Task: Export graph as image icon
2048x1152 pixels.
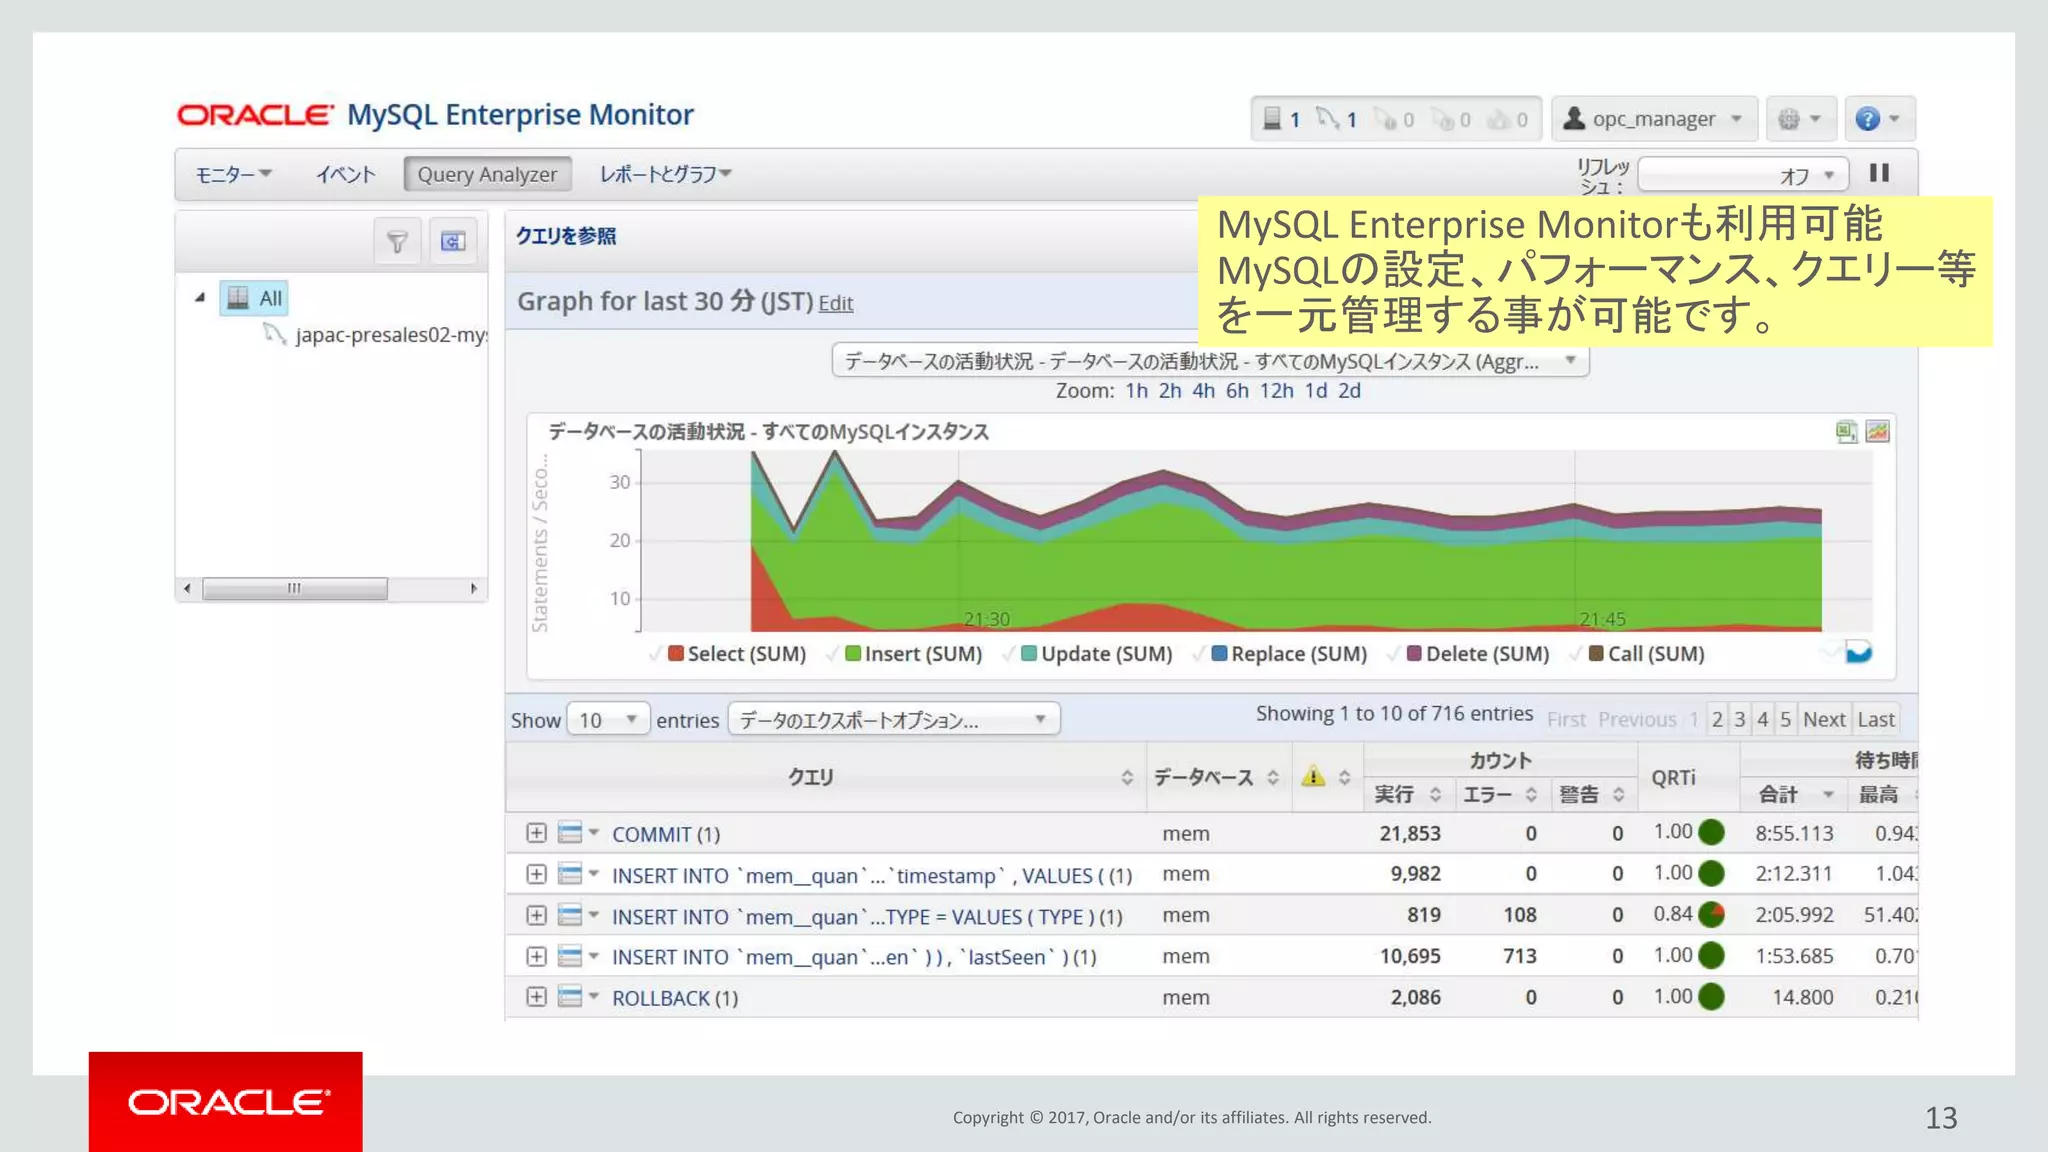Action: (x=1877, y=431)
